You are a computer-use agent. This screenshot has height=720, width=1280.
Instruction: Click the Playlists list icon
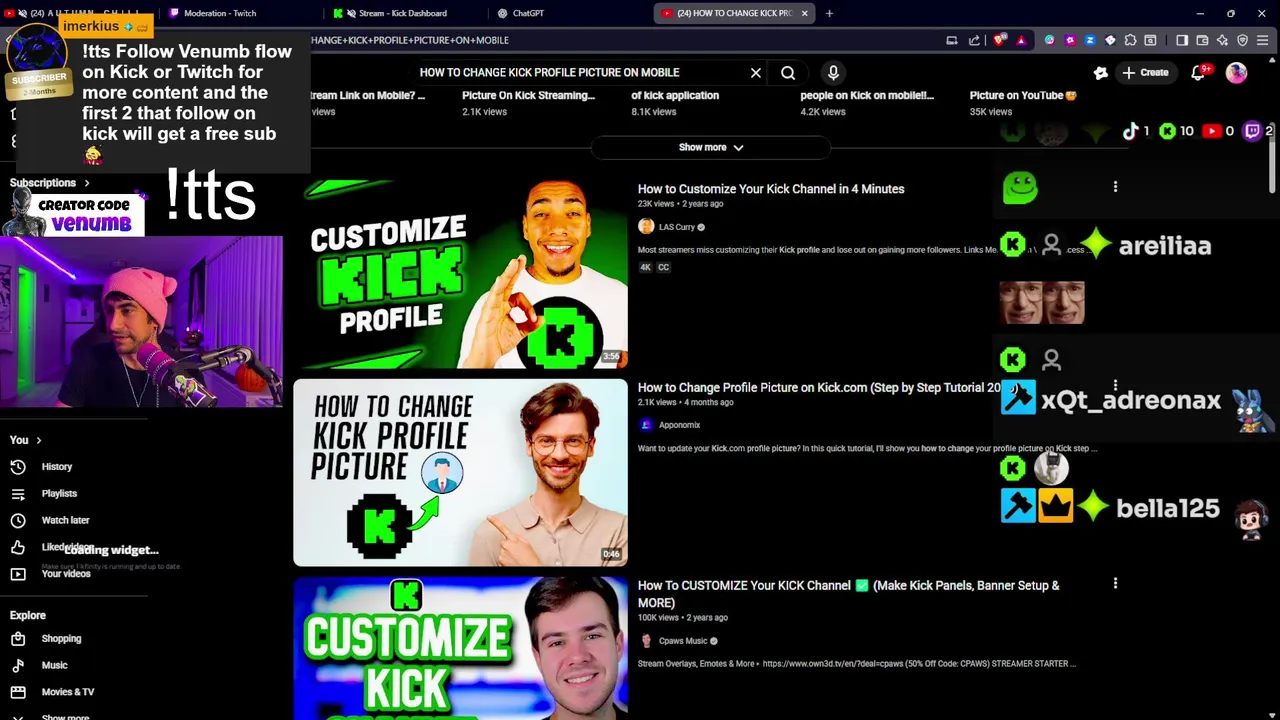pos(18,494)
